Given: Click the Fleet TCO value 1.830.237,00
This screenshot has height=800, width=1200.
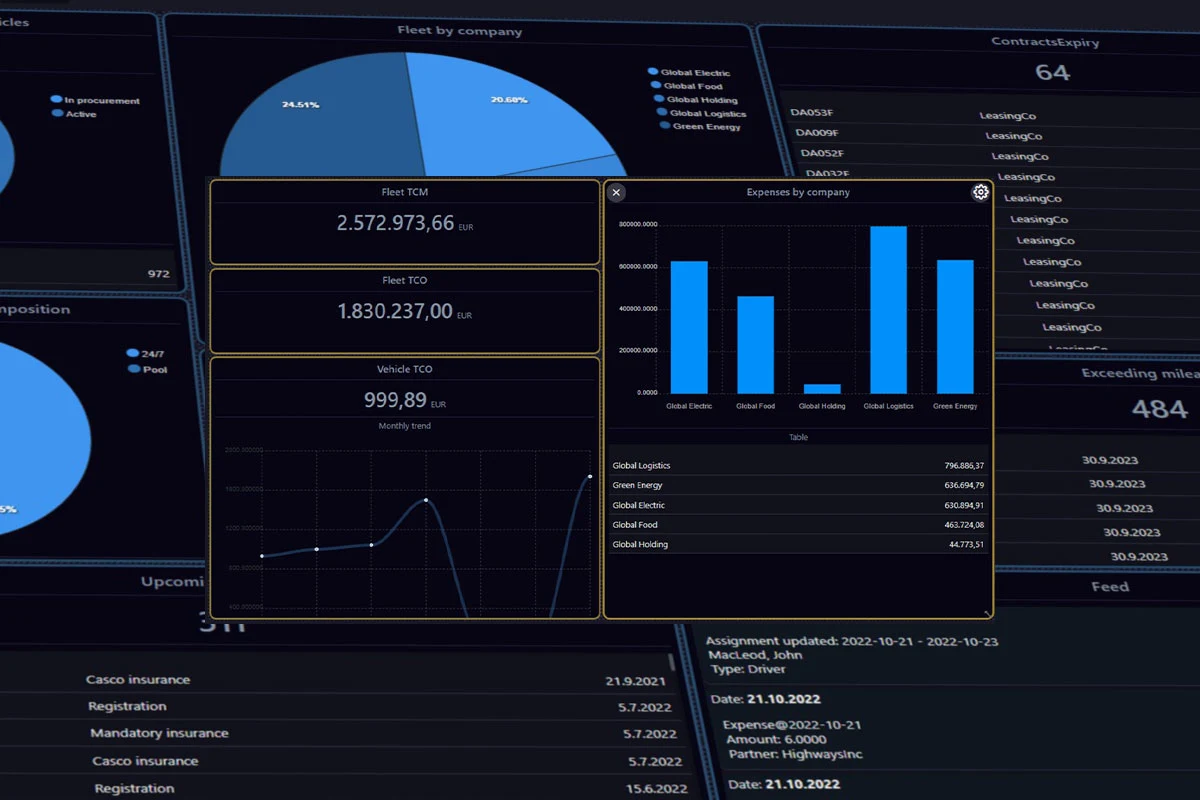Looking at the screenshot, I should [x=395, y=311].
